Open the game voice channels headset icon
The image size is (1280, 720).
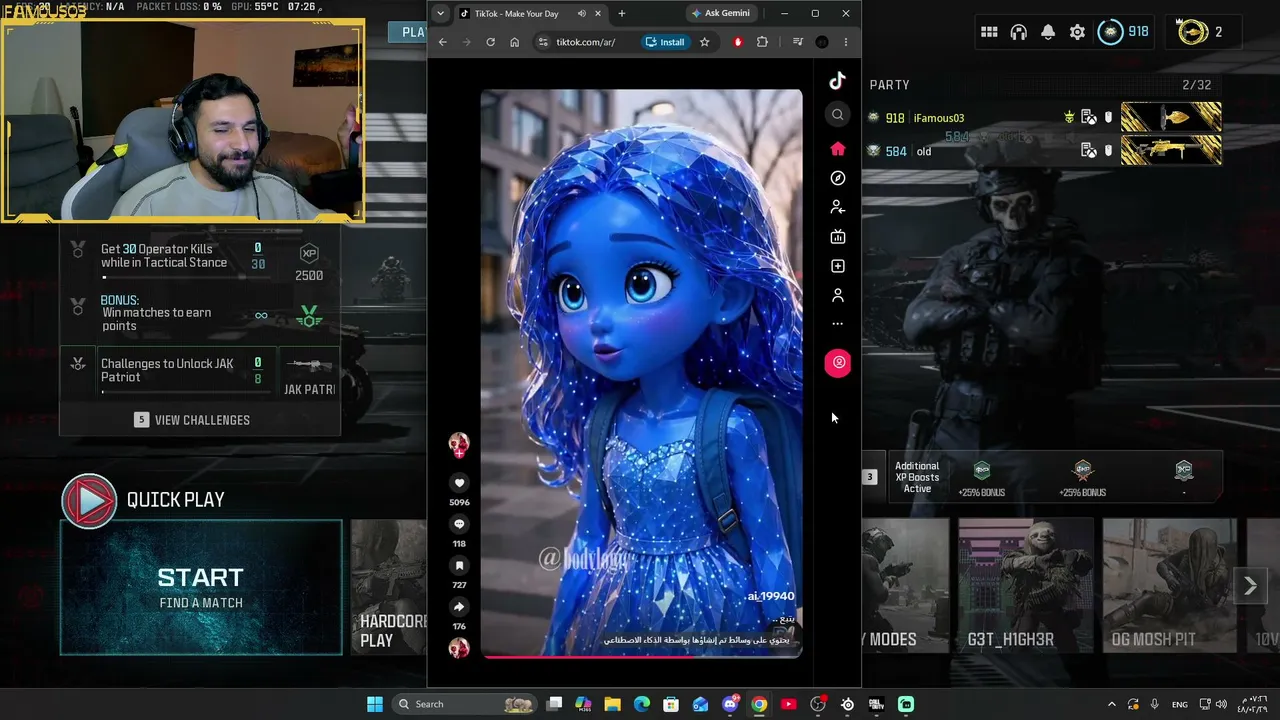point(1019,32)
